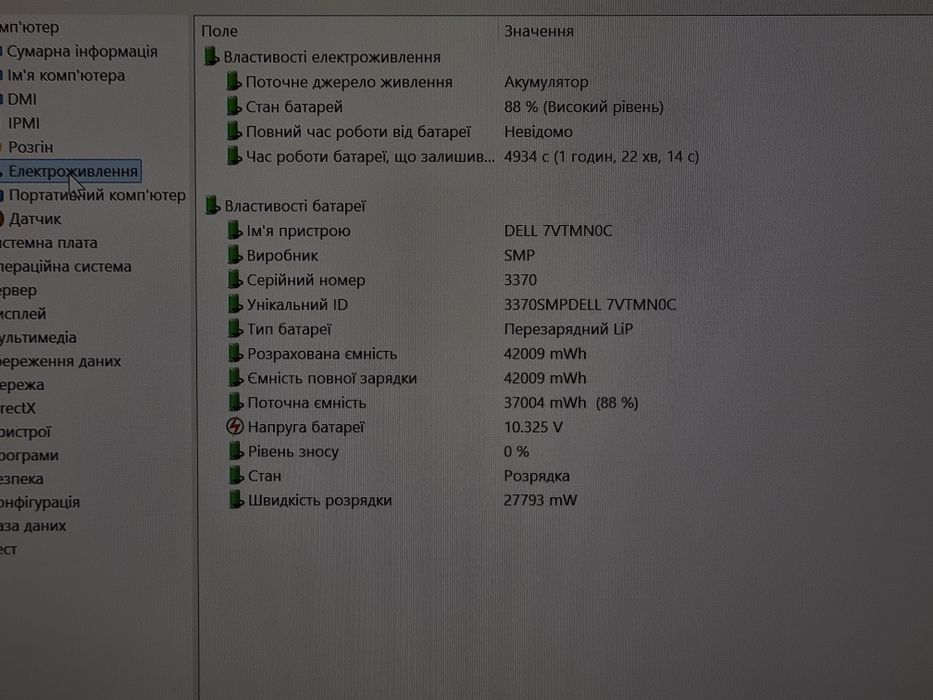Screen dimensions: 933x700
Task: Click the icon next to Виробник
Action: (235, 255)
